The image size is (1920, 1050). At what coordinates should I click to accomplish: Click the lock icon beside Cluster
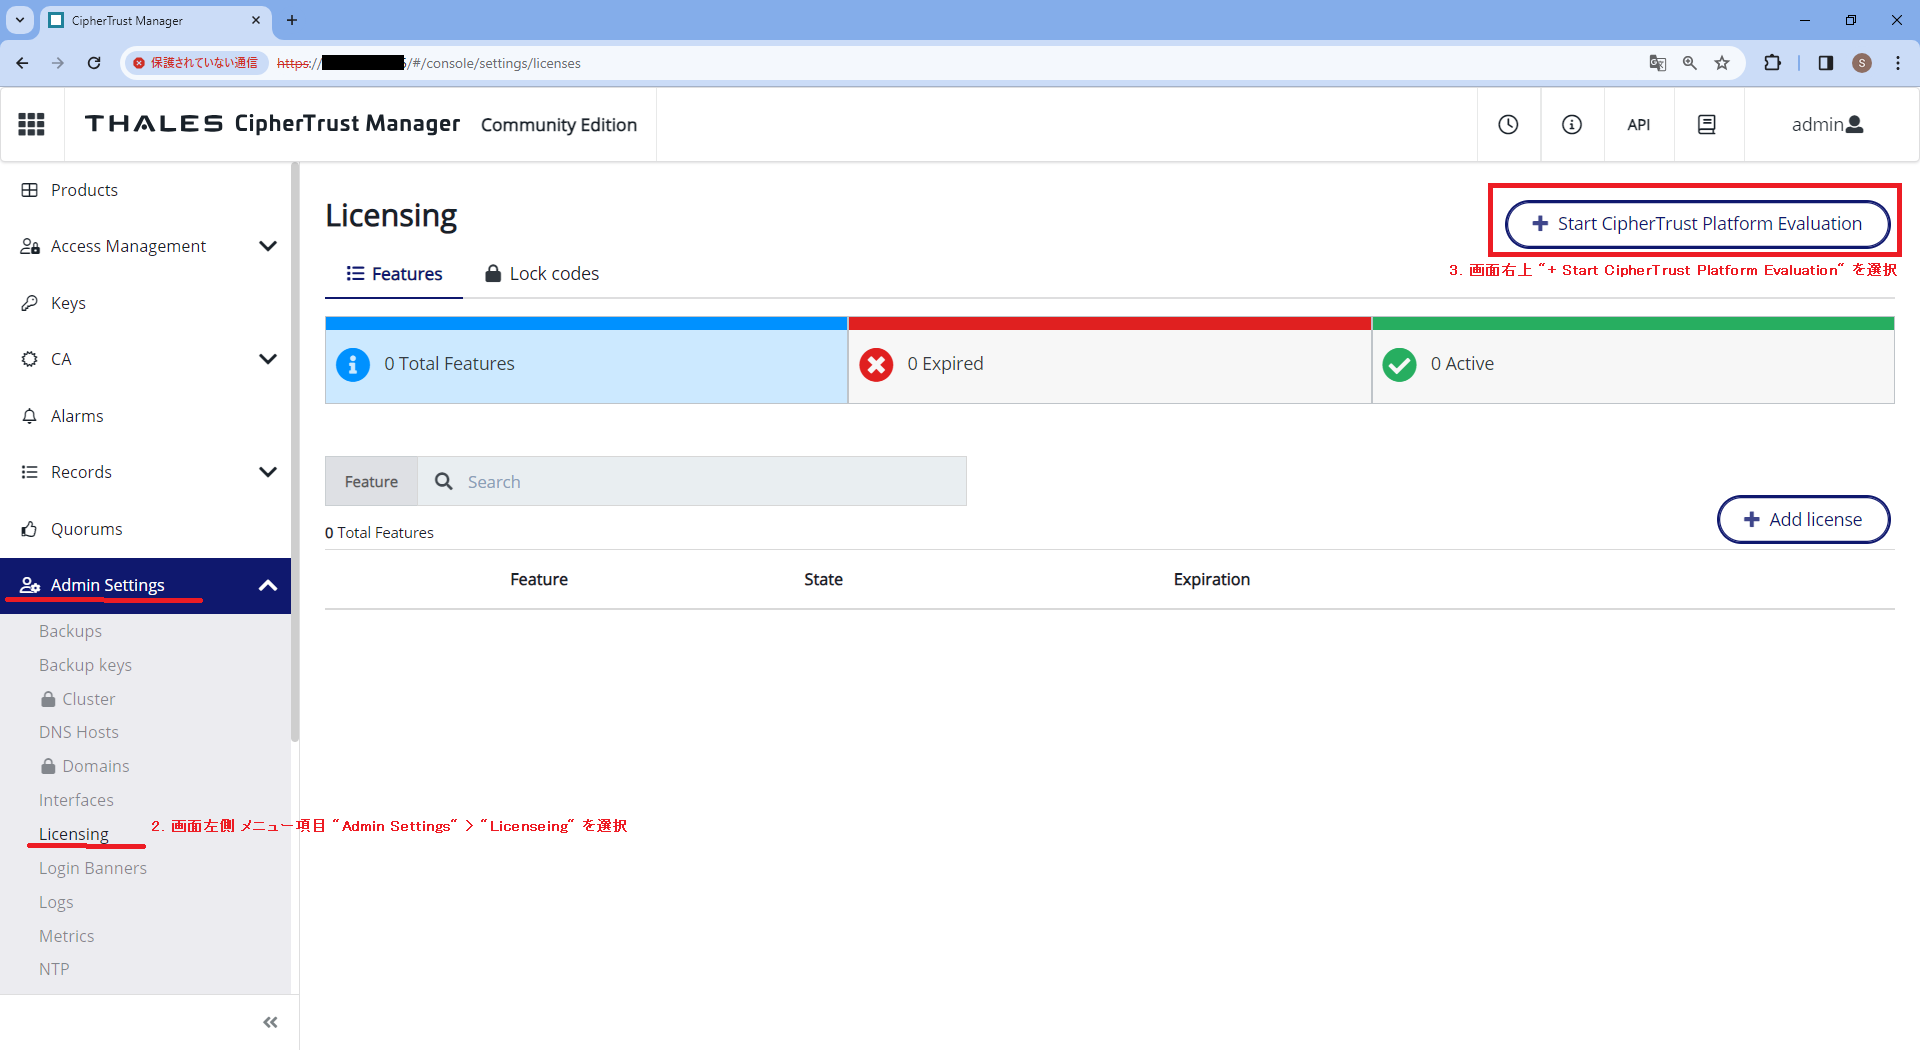pyautogui.click(x=47, y=698)
